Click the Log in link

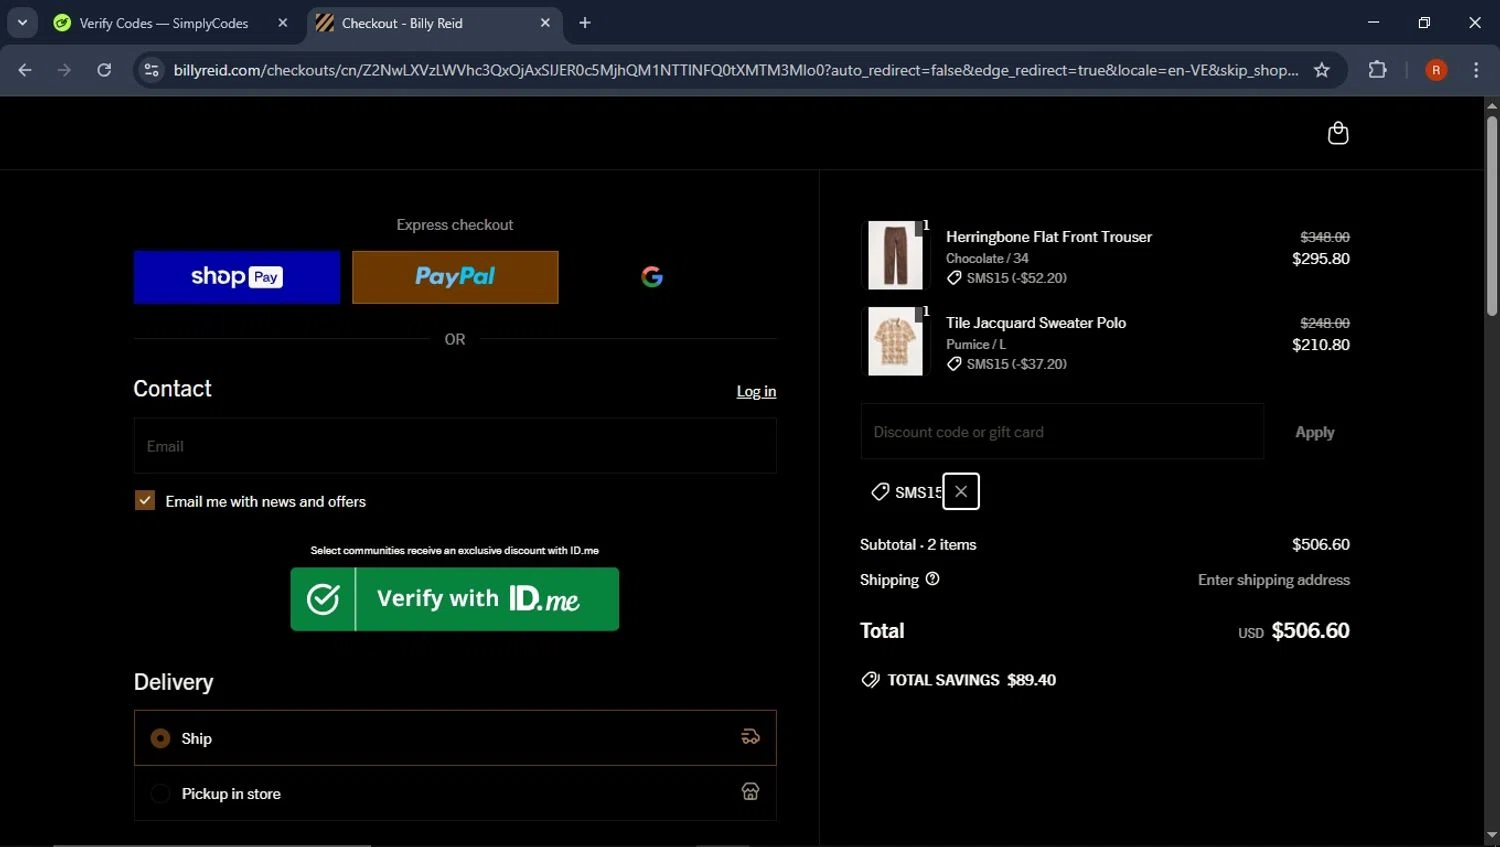pyautogui.click(x=756, y=391)
